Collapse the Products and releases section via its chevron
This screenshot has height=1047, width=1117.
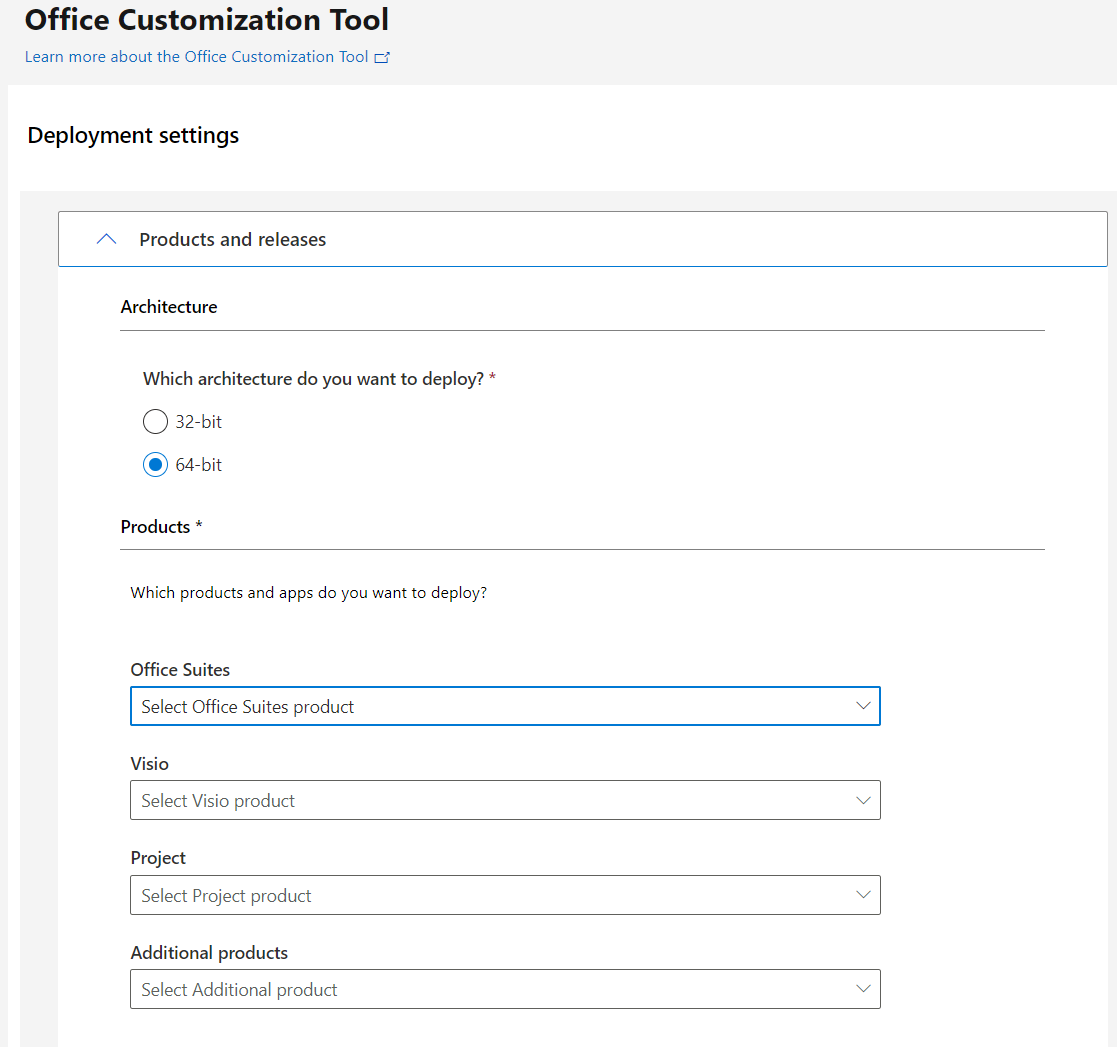pos(106,239)
